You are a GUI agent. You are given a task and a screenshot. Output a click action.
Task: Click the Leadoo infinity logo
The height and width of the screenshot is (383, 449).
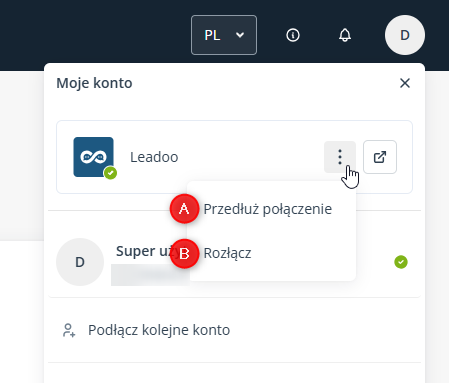93,157
